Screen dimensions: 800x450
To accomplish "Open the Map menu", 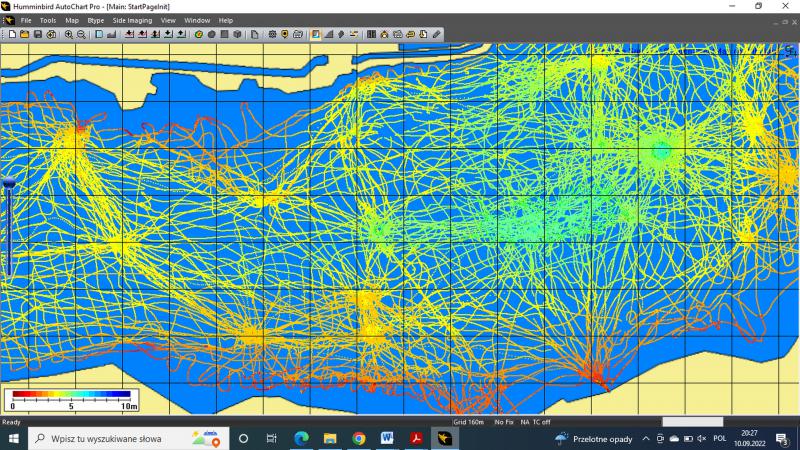I will (72, 20).
